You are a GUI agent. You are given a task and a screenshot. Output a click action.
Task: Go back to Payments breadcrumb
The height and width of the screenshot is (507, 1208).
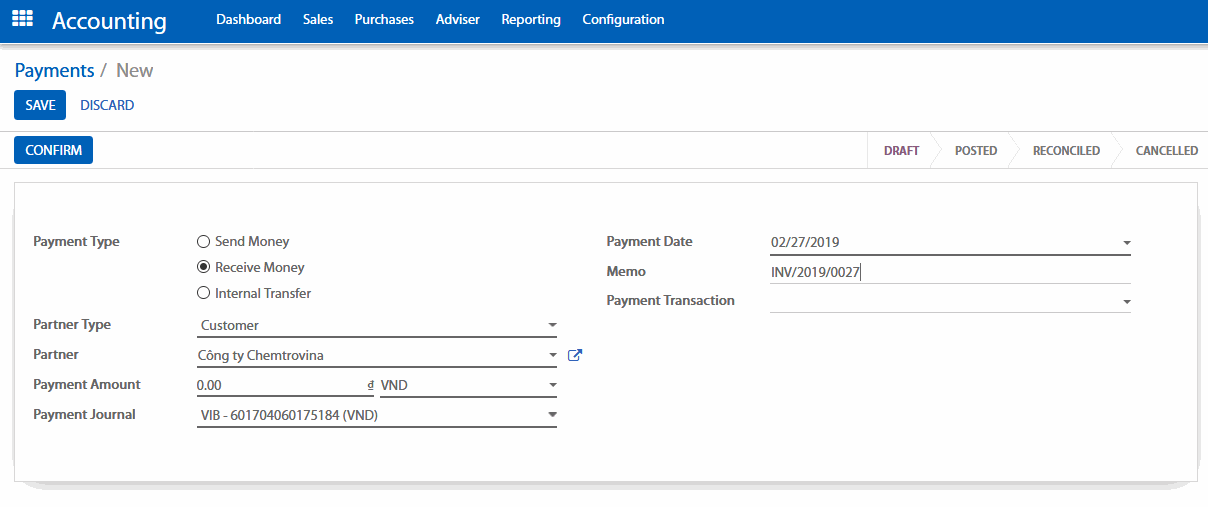pyautogui.click(x=54, y=70)
